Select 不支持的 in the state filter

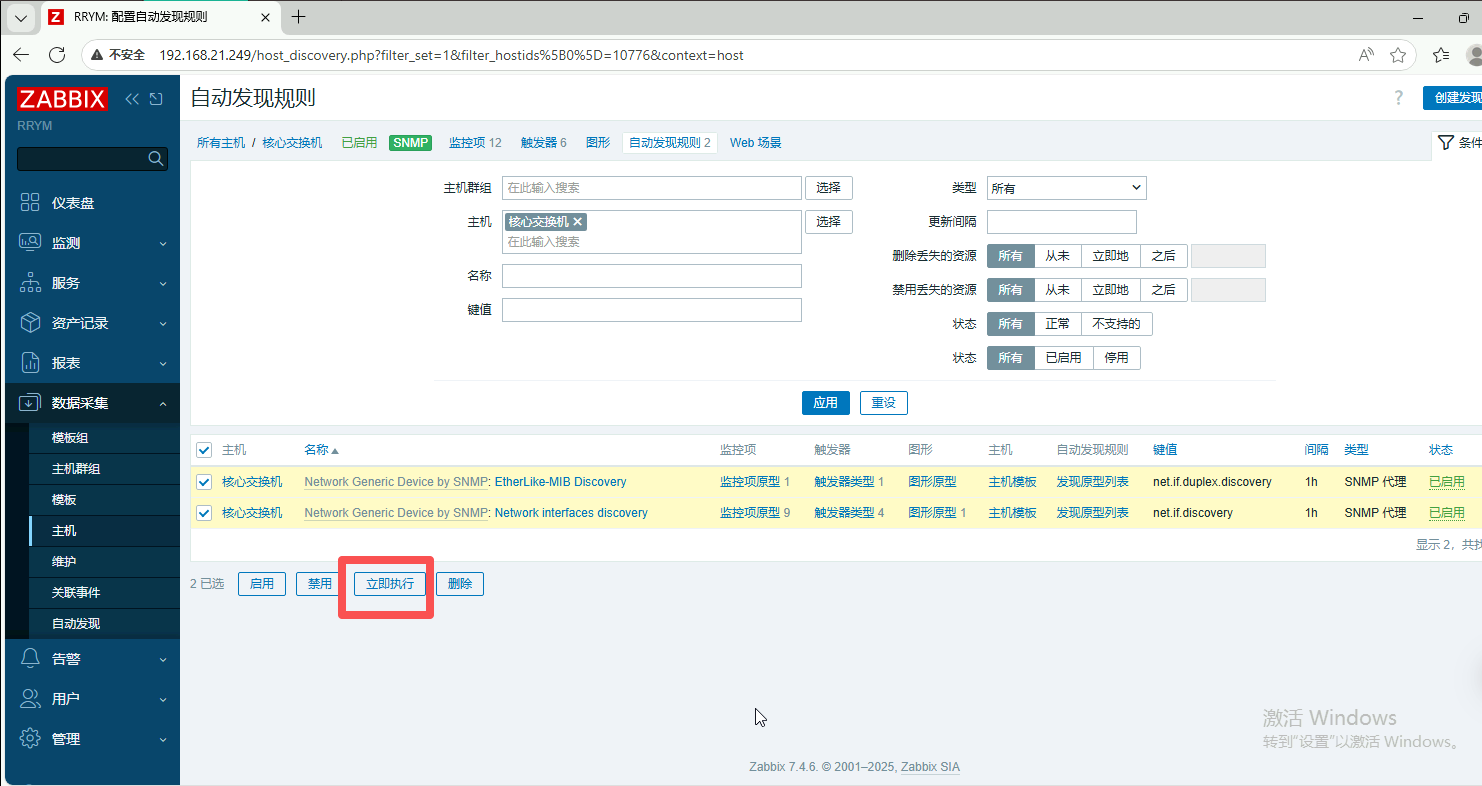tap(1116, 324)
